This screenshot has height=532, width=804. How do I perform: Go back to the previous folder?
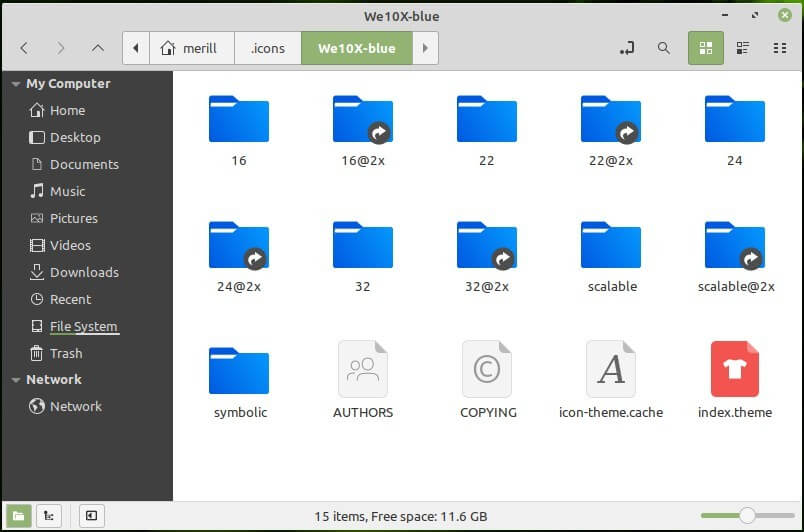(24, 48)
